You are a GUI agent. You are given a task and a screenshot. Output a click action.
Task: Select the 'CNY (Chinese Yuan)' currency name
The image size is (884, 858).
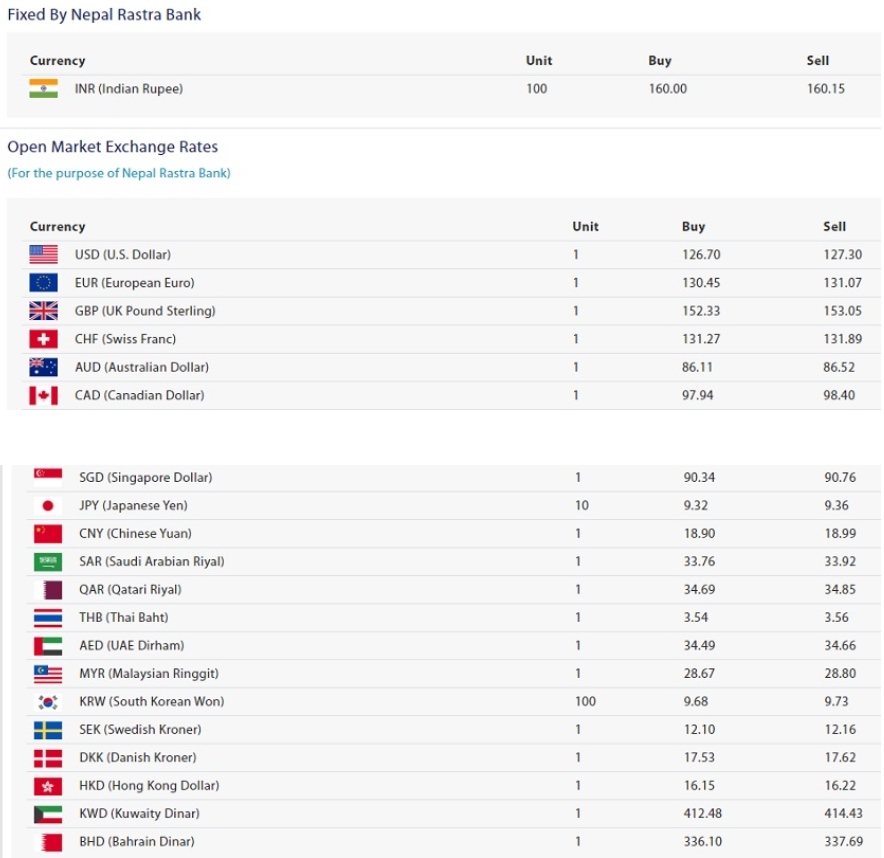(x=135, y=533)
